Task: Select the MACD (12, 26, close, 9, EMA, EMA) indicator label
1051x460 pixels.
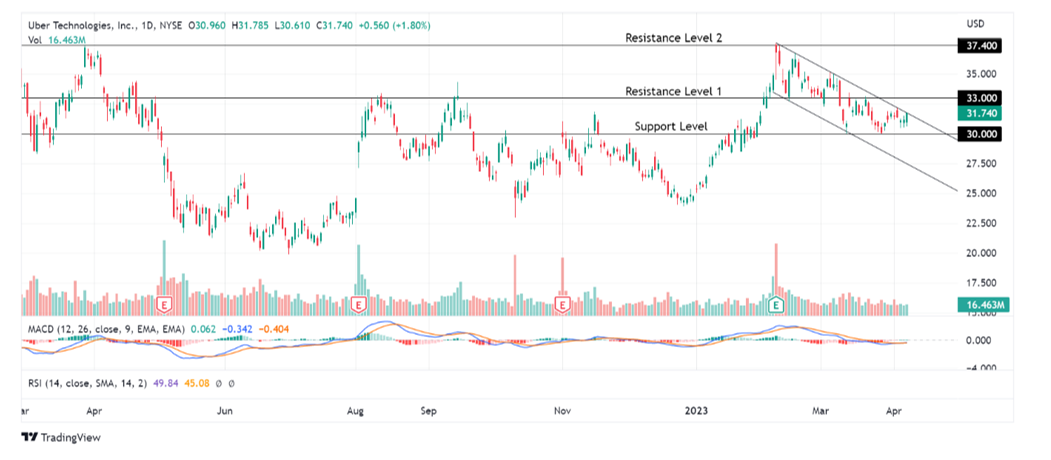Action: [x=106, y=329]
